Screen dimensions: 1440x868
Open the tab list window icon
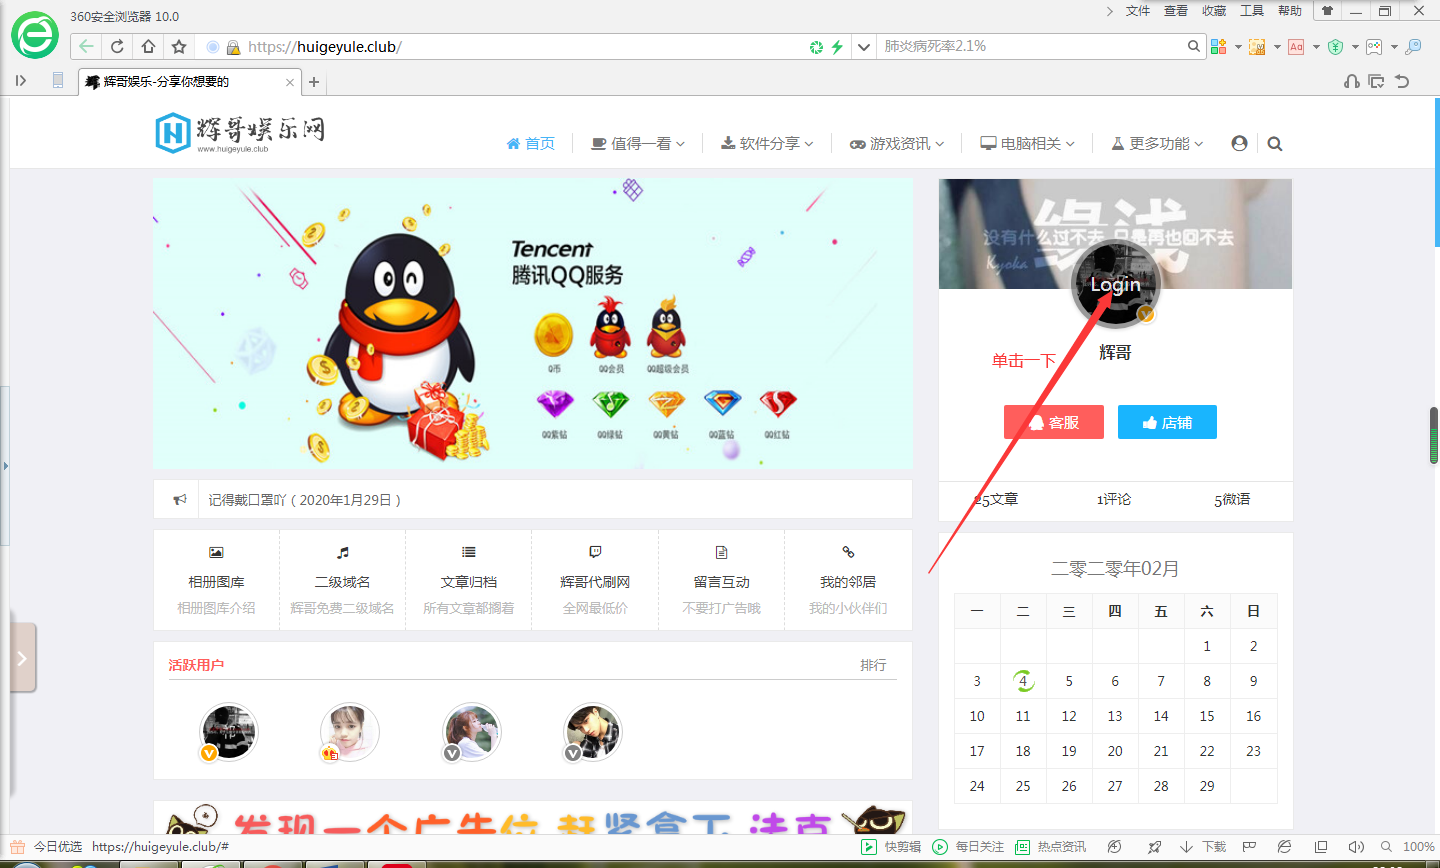(x=1377, y=81)
